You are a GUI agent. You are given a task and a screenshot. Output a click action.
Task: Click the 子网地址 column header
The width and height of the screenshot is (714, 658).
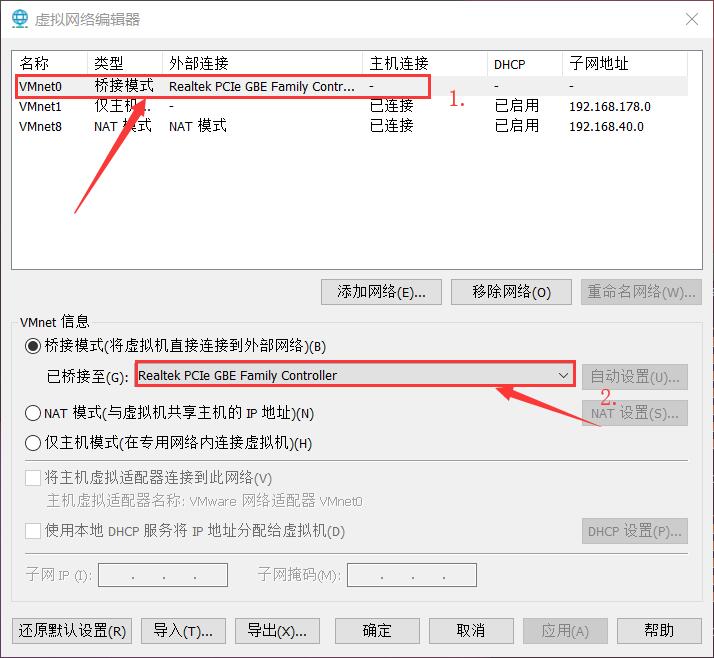click(x=625, y=63)
